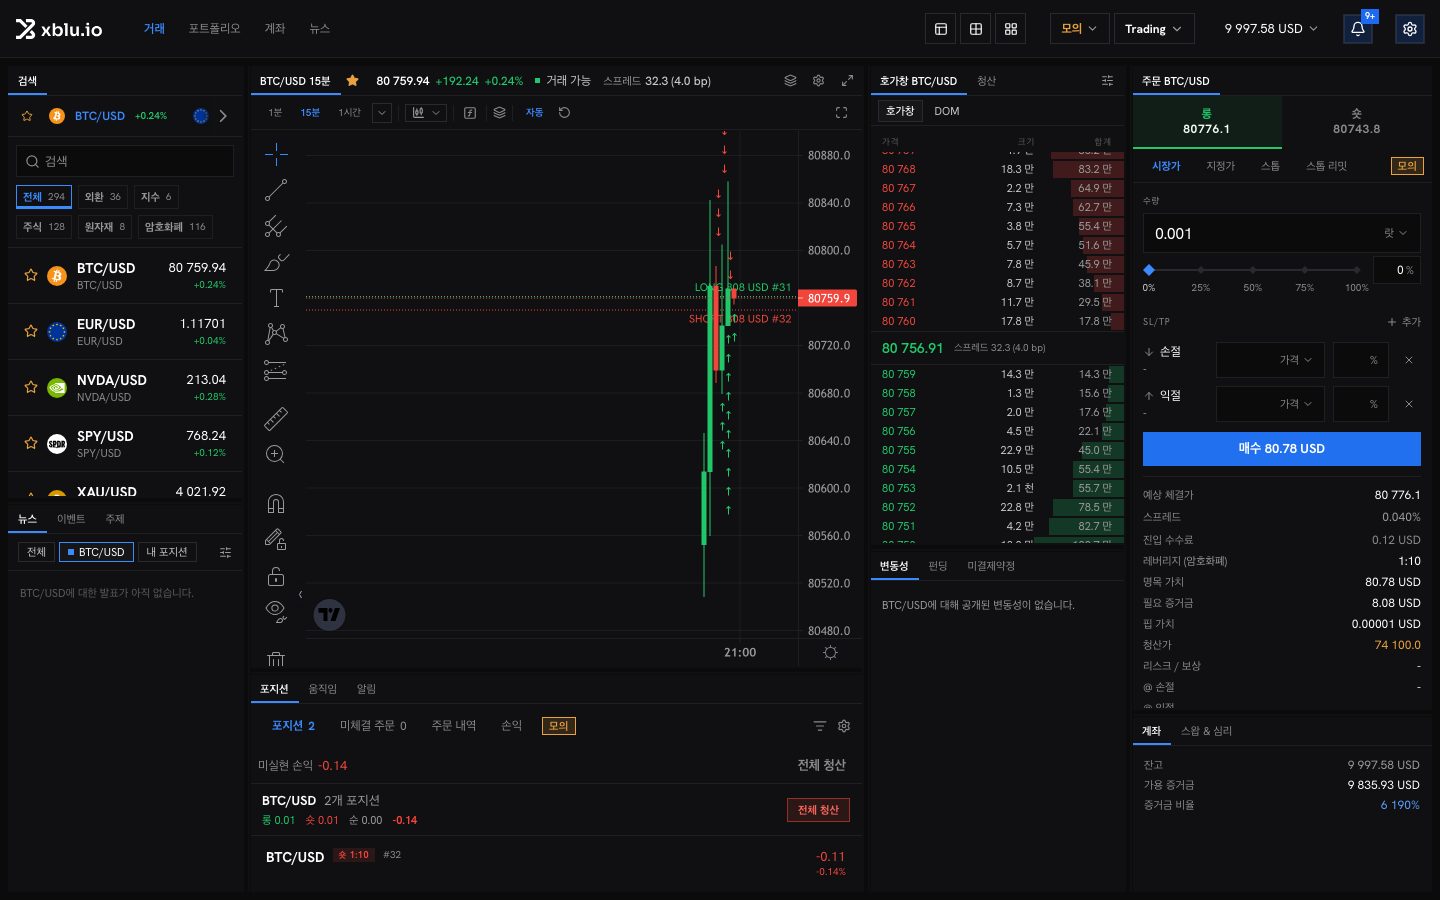Viewport: 1440px width, 900px height.
Task: Select the long side at 80776.1
Action: click(x=1207, y=122)
